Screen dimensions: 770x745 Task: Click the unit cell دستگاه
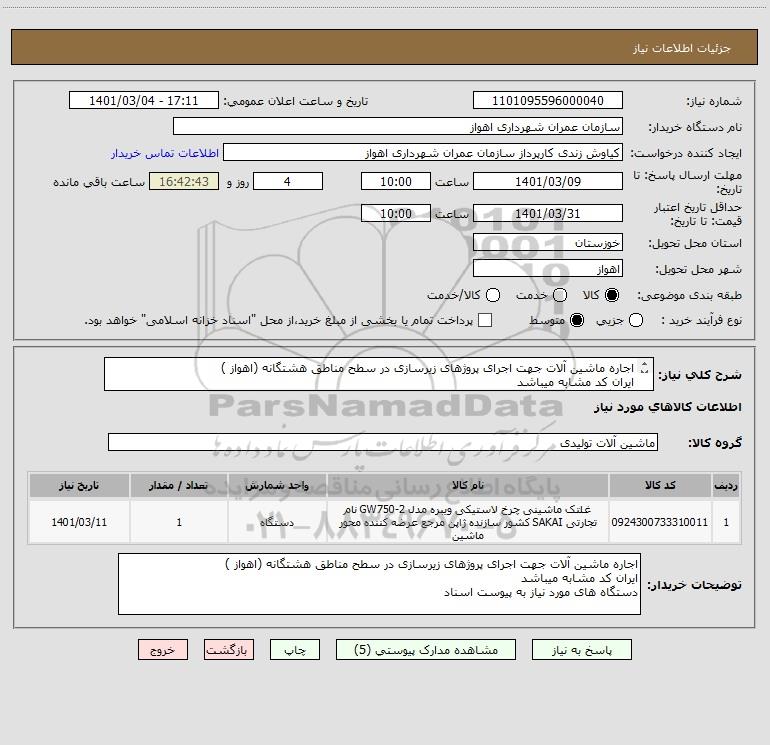point(277,522)
